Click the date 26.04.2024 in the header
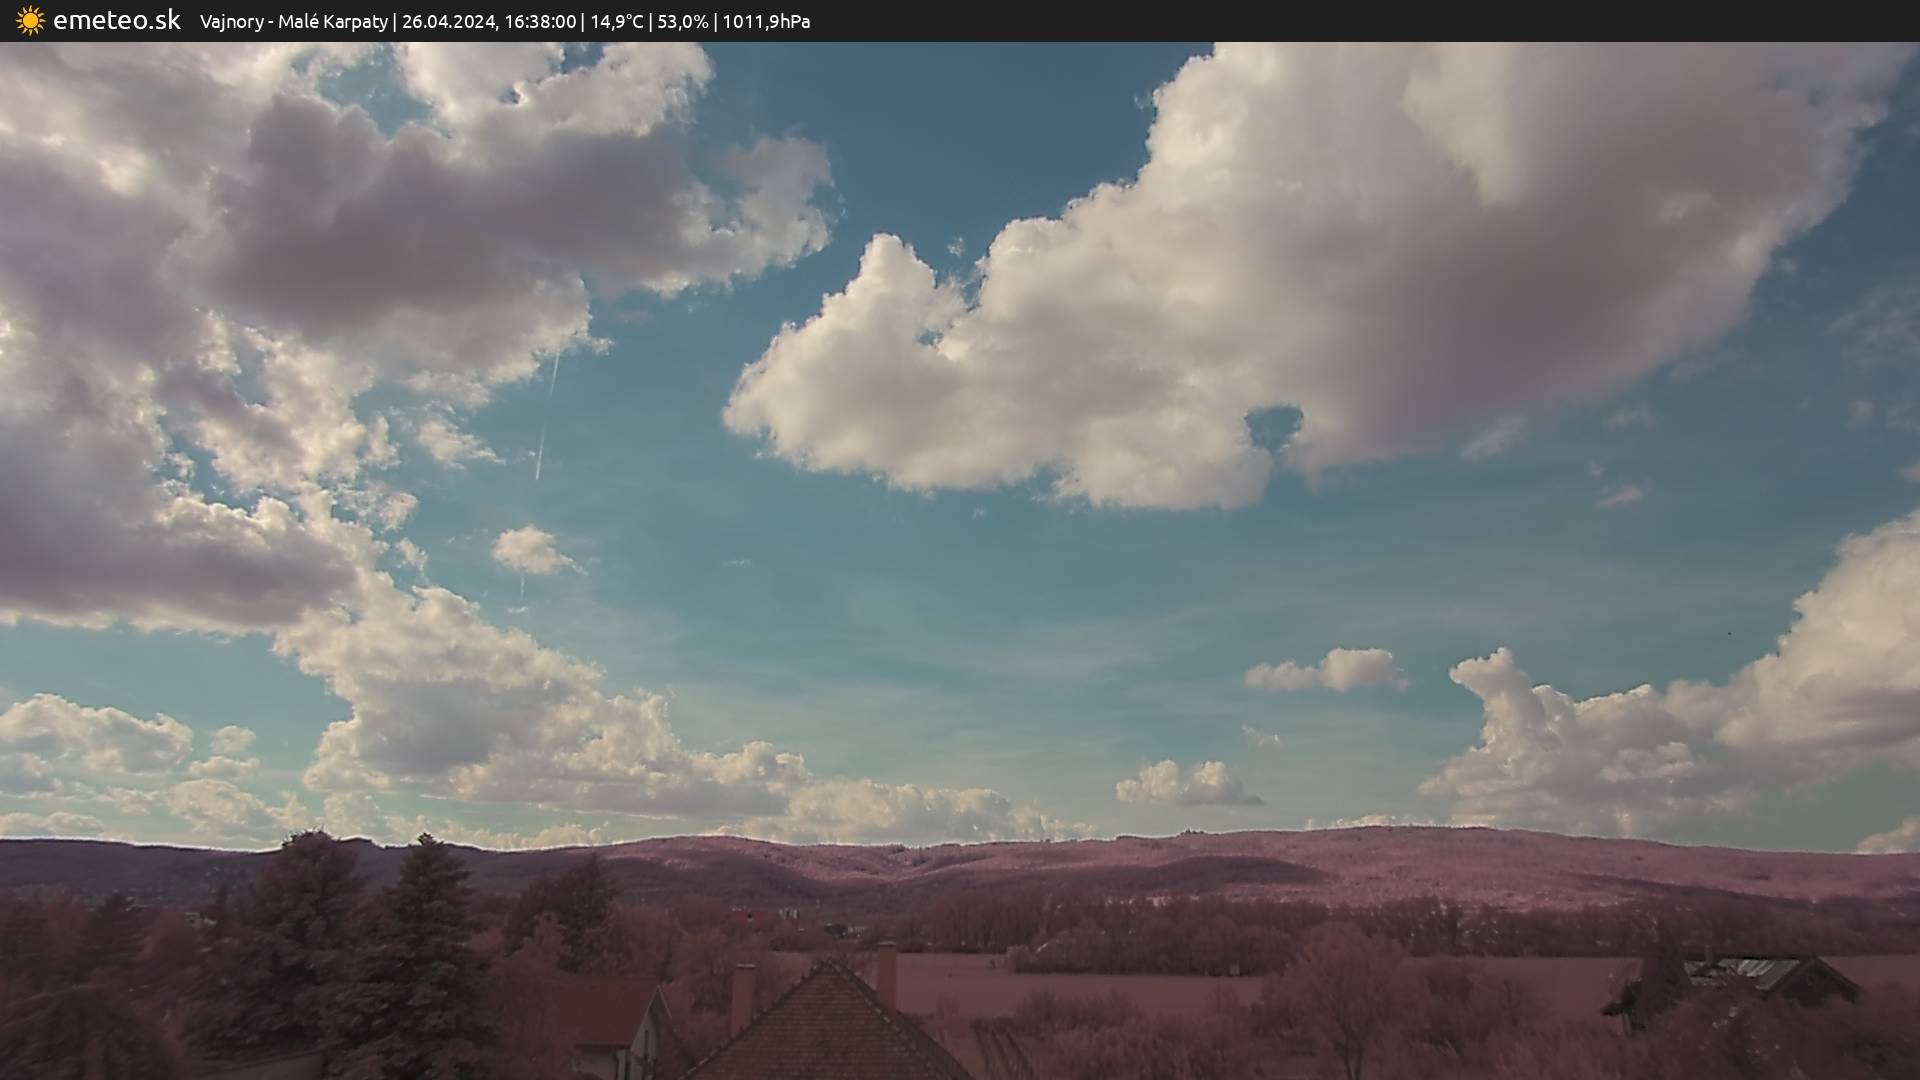Screen dimensions: 1920x1080 coord(447,21)
